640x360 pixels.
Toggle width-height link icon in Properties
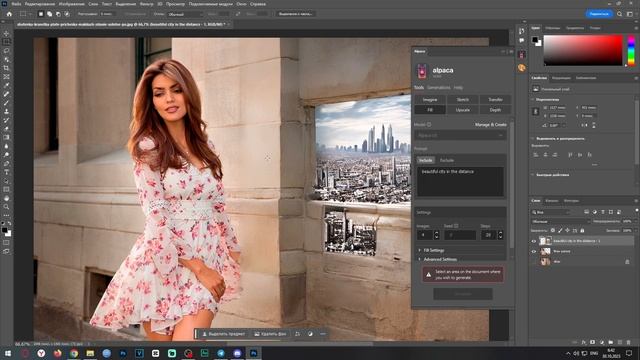[536, 112]
